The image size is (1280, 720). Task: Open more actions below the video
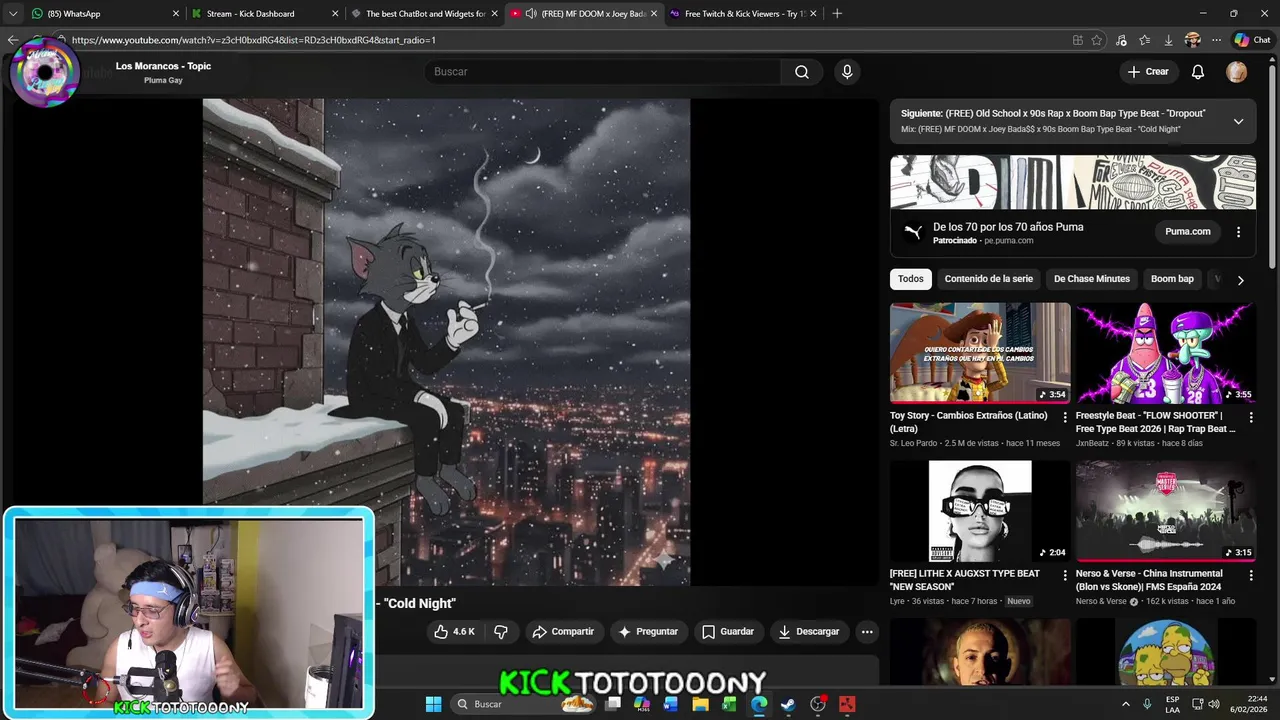click(x=867, y=632)
